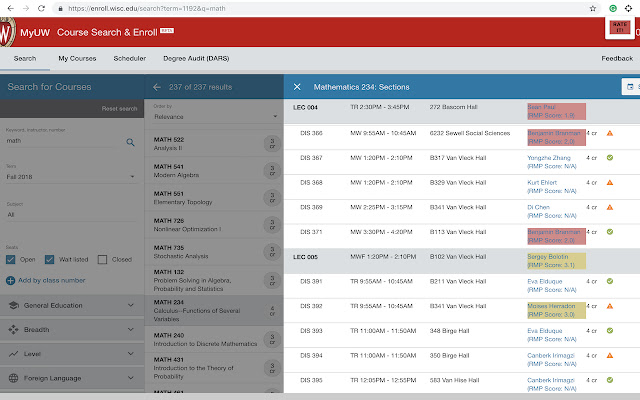Expand the General Education filter section

pos(72,305)
